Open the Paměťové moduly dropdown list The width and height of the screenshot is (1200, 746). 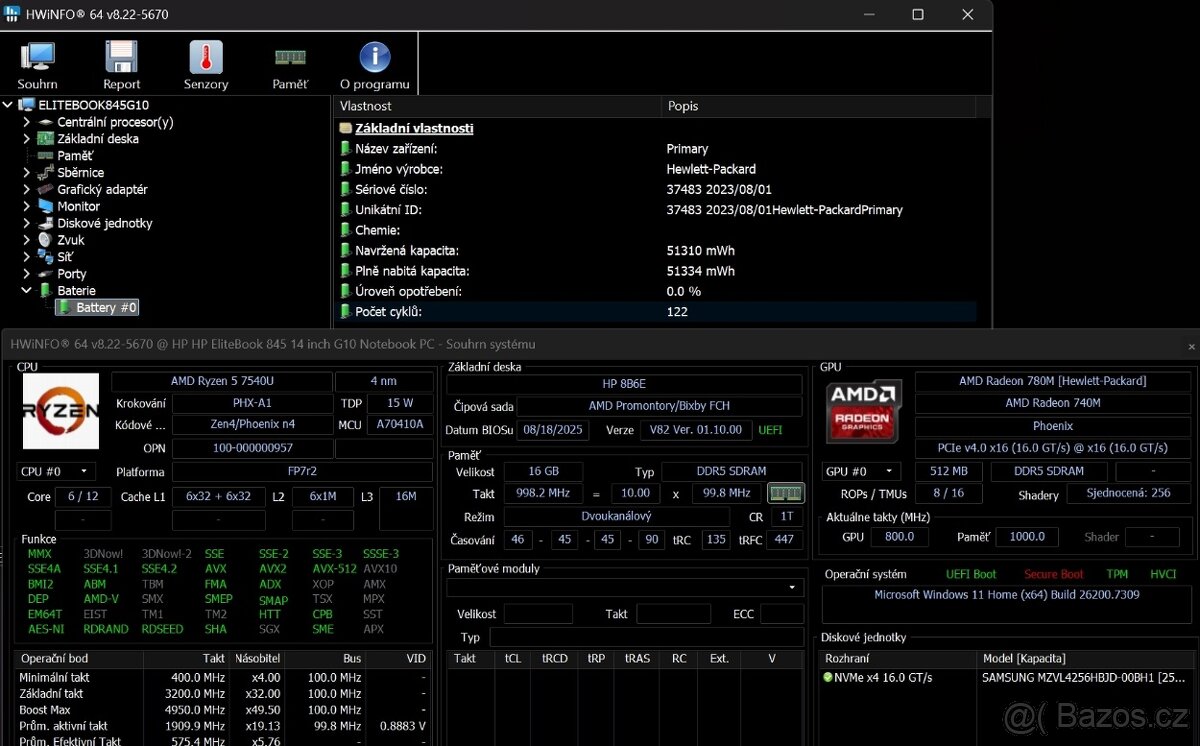click(625, 588)
